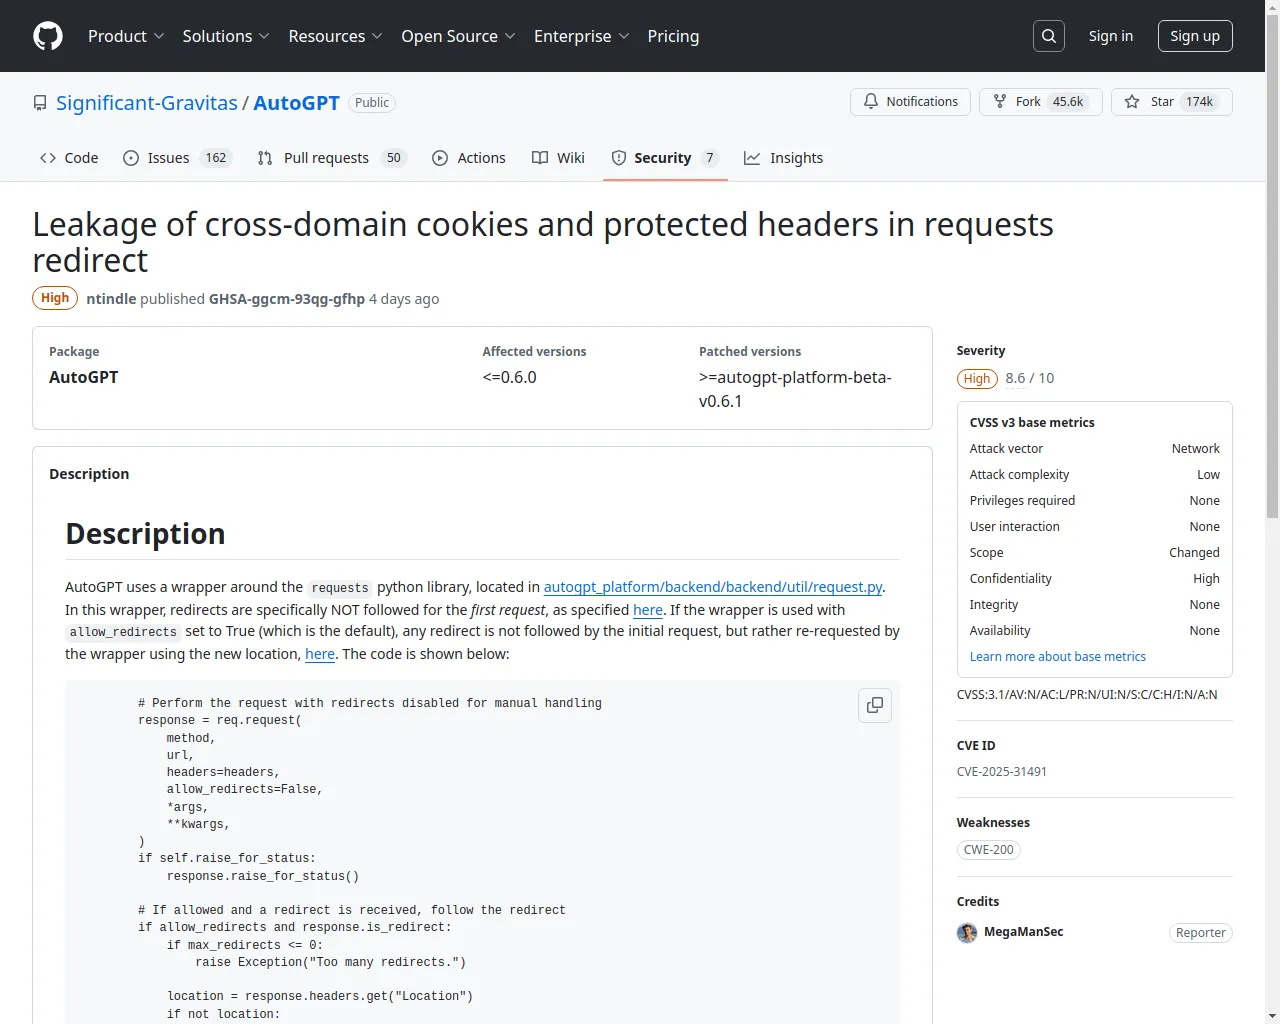Click the star icon in Star button
The image size is (1280, 1024).
(x=1132, y=102)
